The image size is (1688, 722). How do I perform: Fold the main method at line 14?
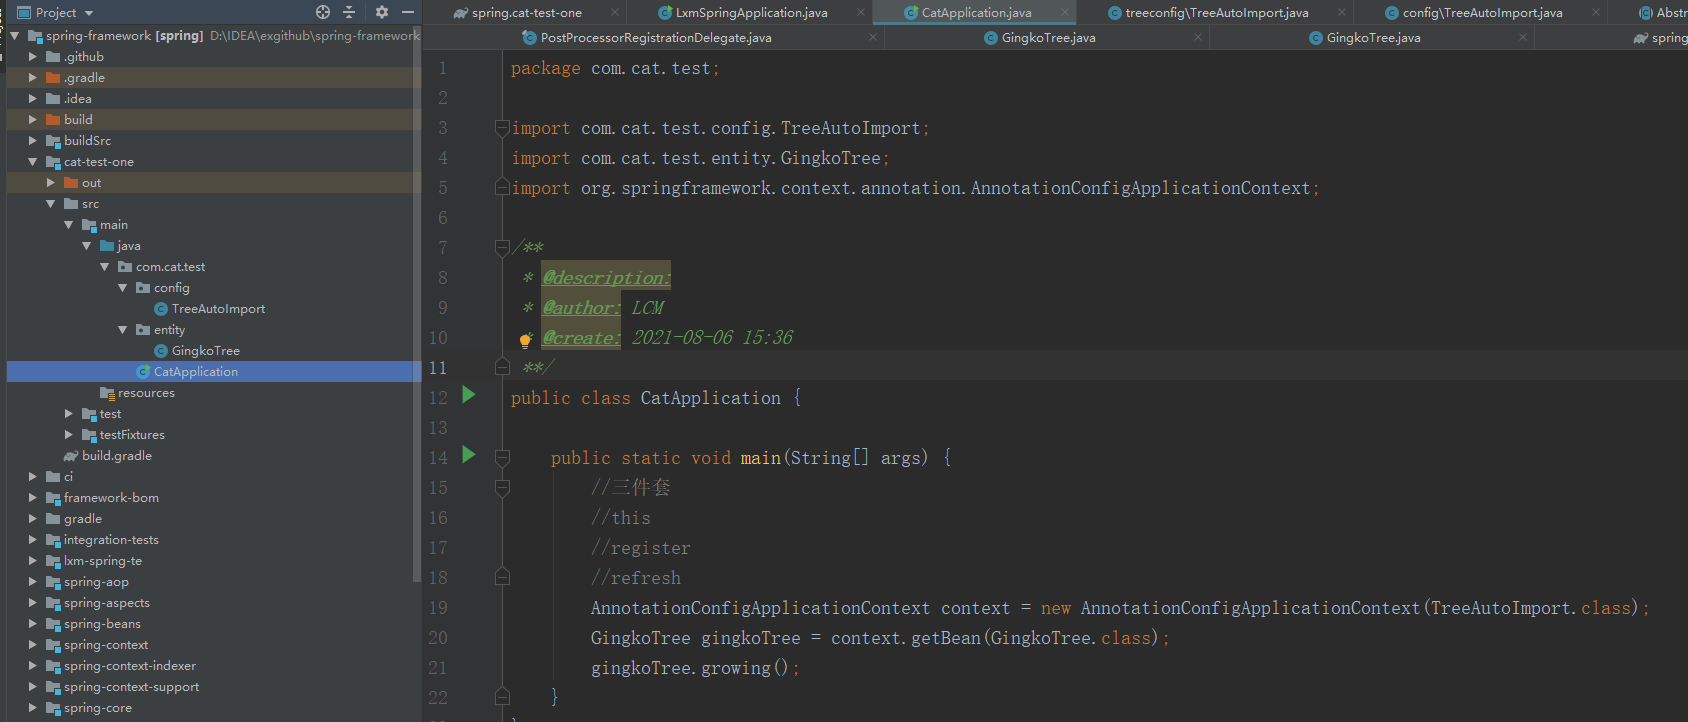[502, 457]
